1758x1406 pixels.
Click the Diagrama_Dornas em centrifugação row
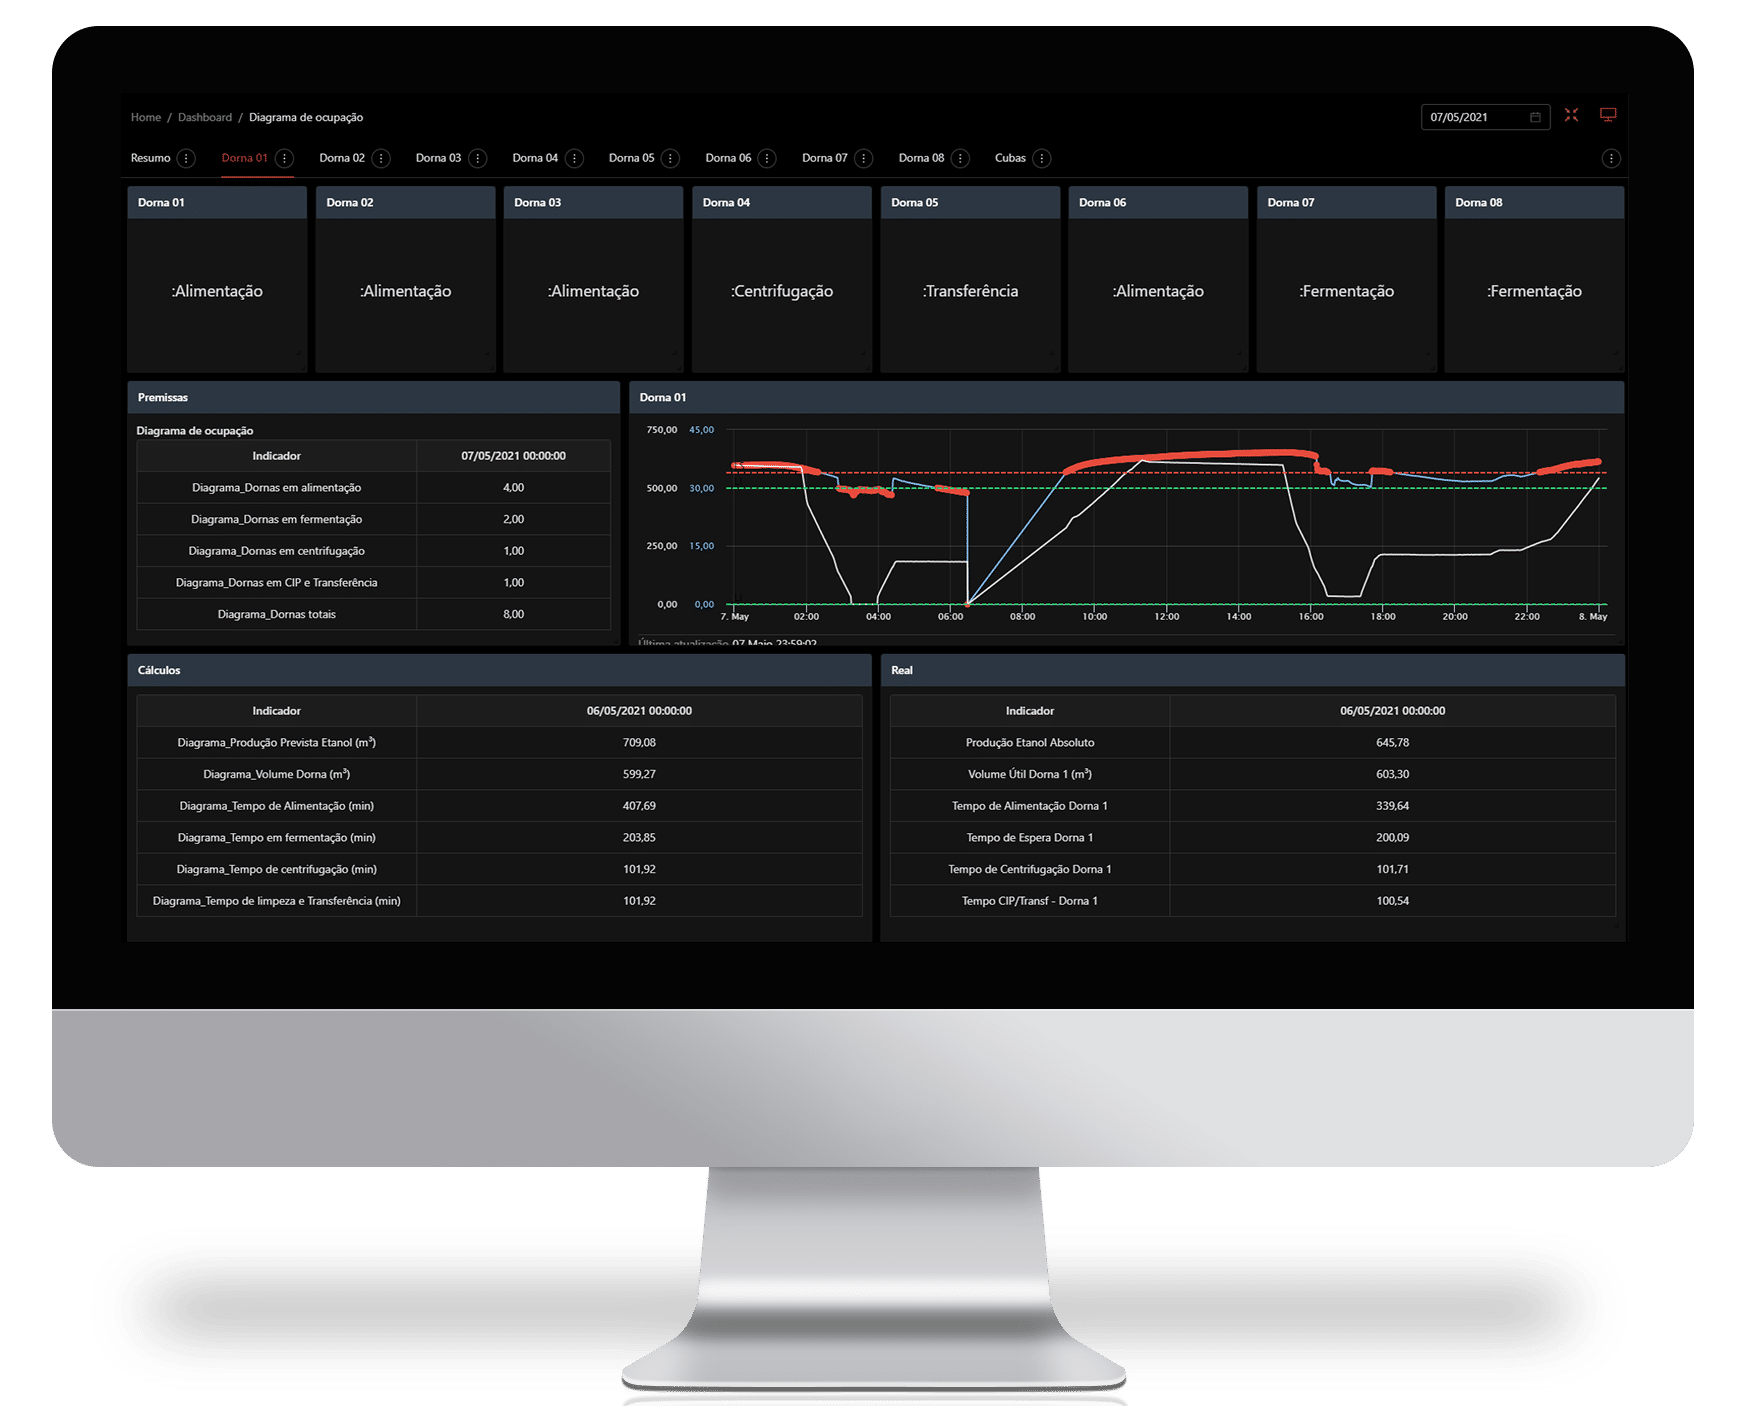coord(373,551)
